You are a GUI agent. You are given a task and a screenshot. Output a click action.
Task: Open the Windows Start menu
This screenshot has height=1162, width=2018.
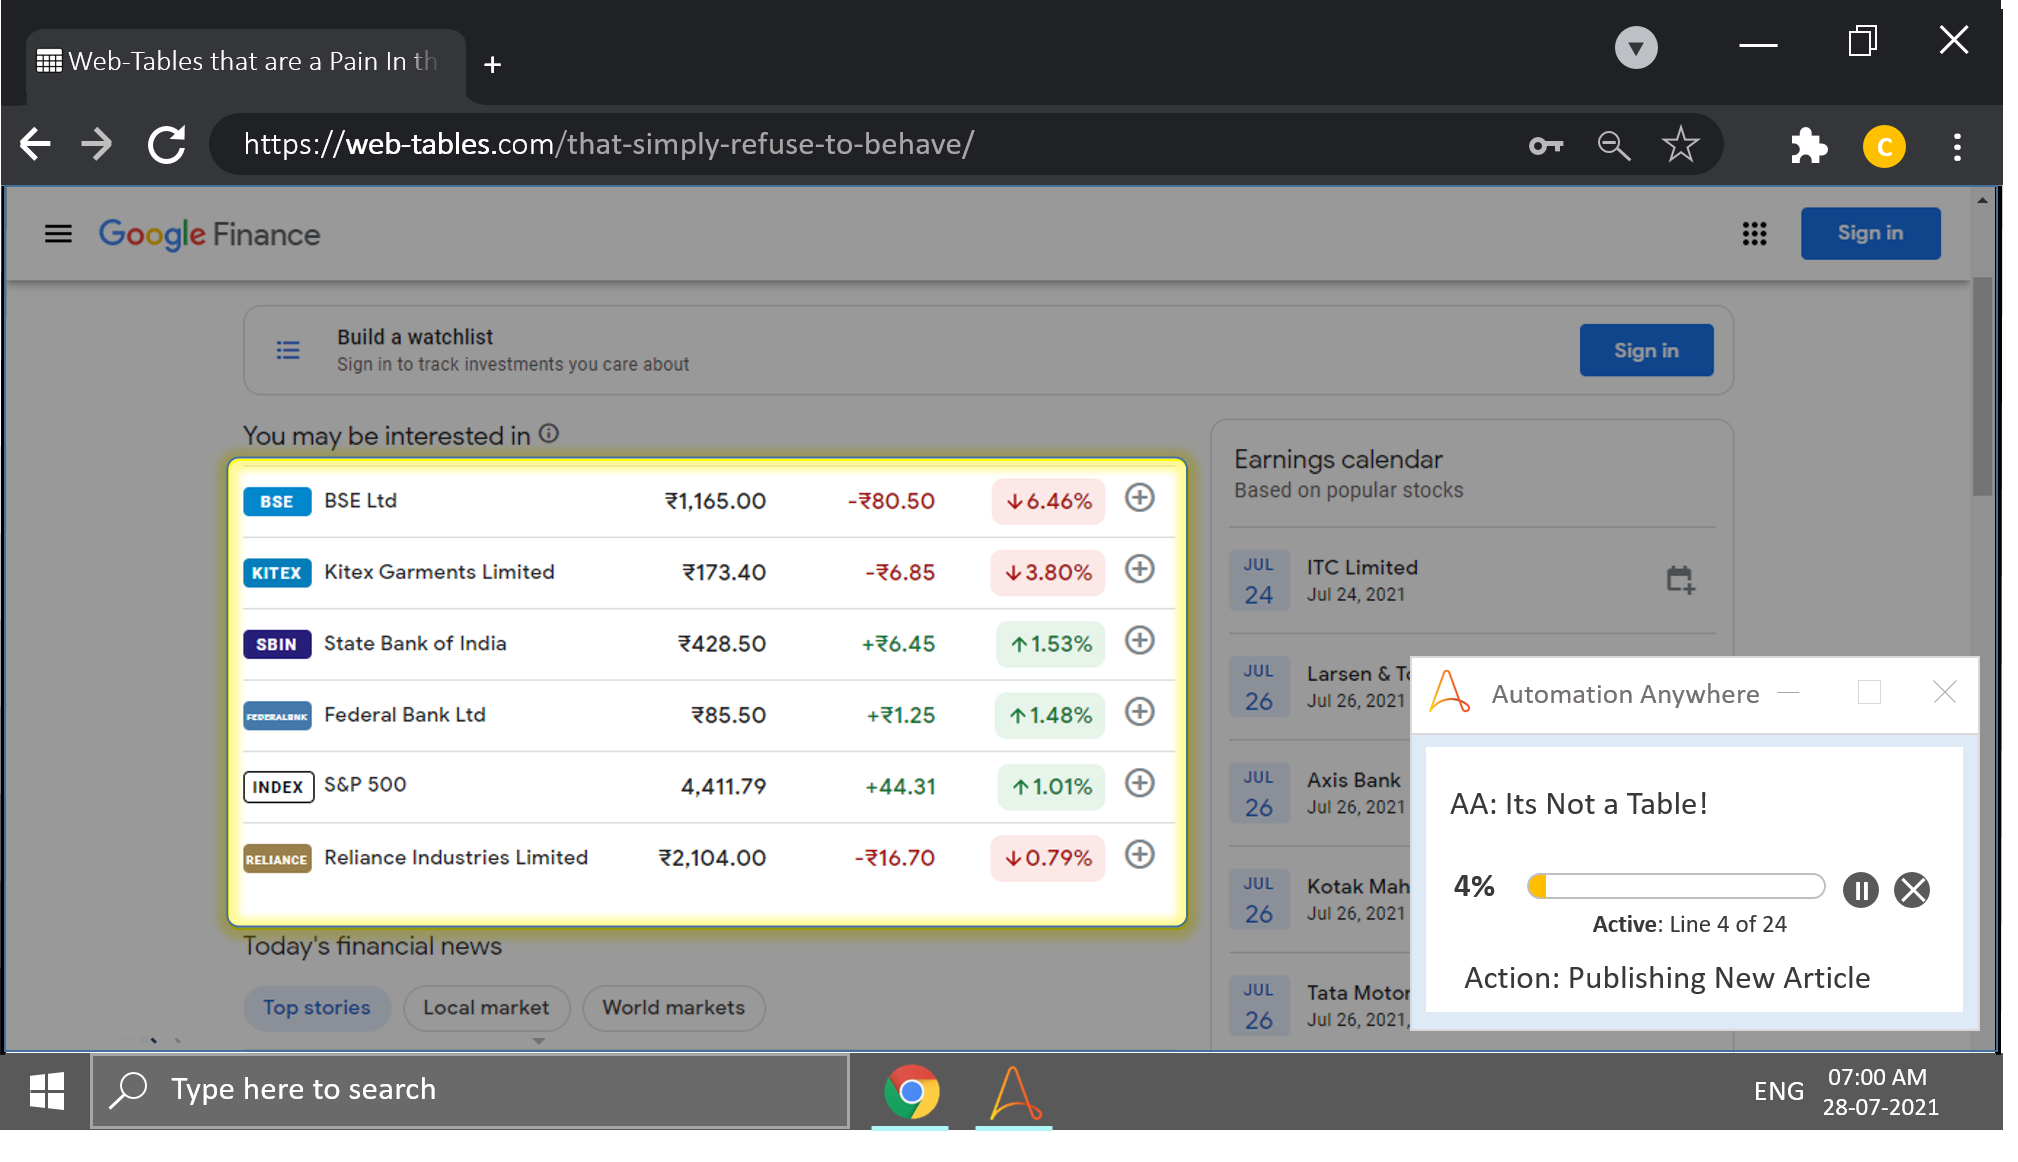click(47, 1090)
